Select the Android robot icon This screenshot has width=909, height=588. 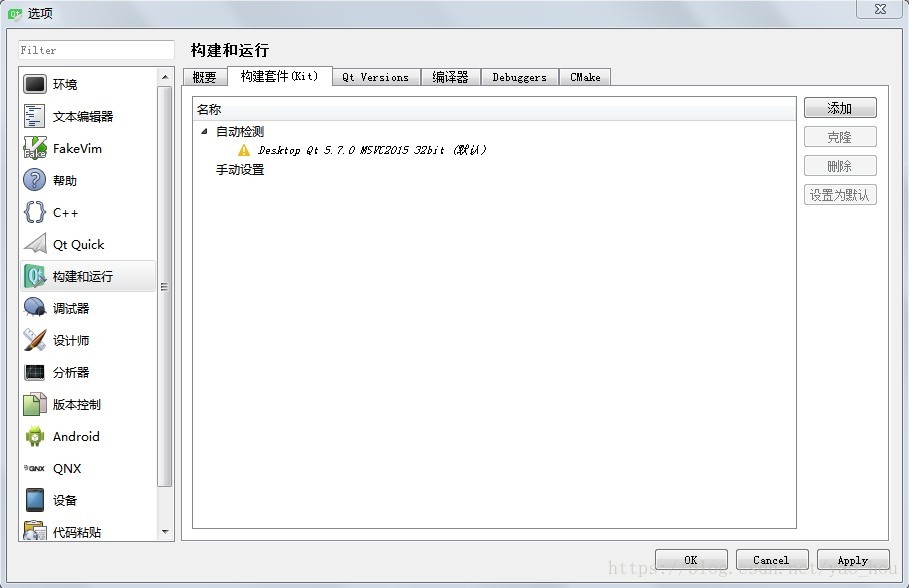[35, 436]
